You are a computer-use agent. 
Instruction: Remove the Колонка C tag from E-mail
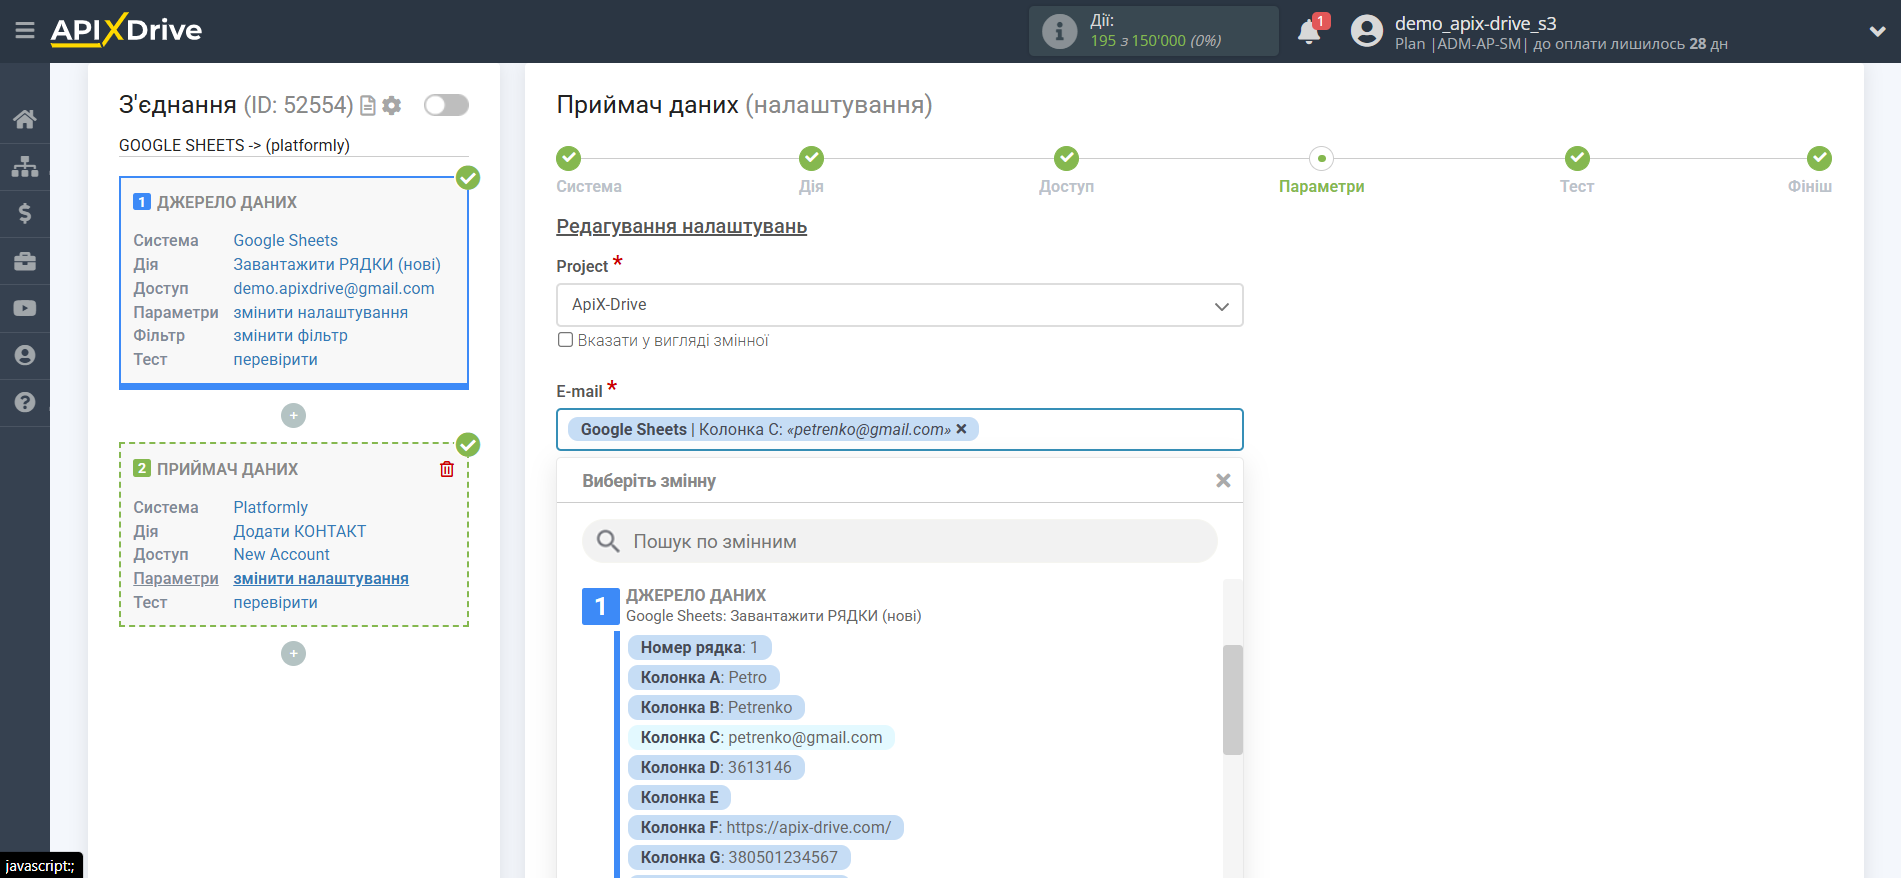coord(961,429)
